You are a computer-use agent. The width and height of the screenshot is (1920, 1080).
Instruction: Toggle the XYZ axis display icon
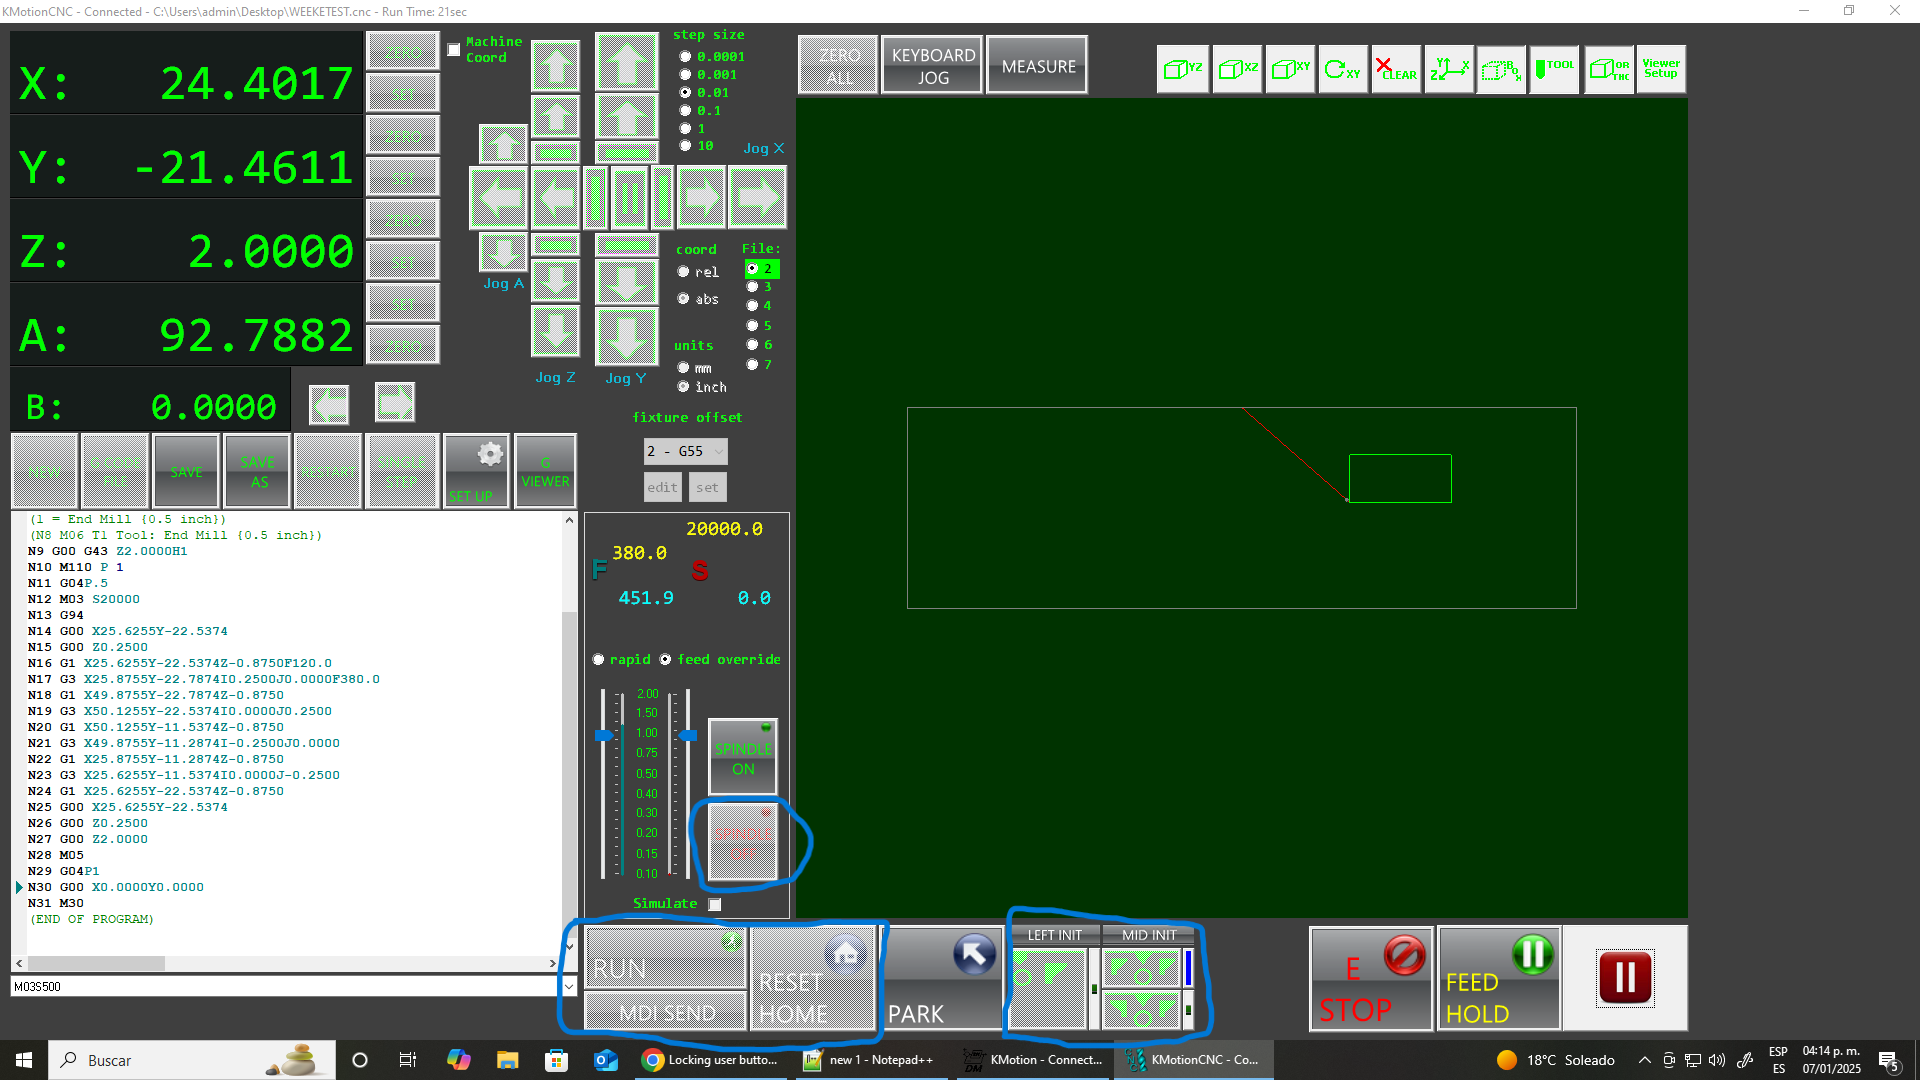point(1449,69)
